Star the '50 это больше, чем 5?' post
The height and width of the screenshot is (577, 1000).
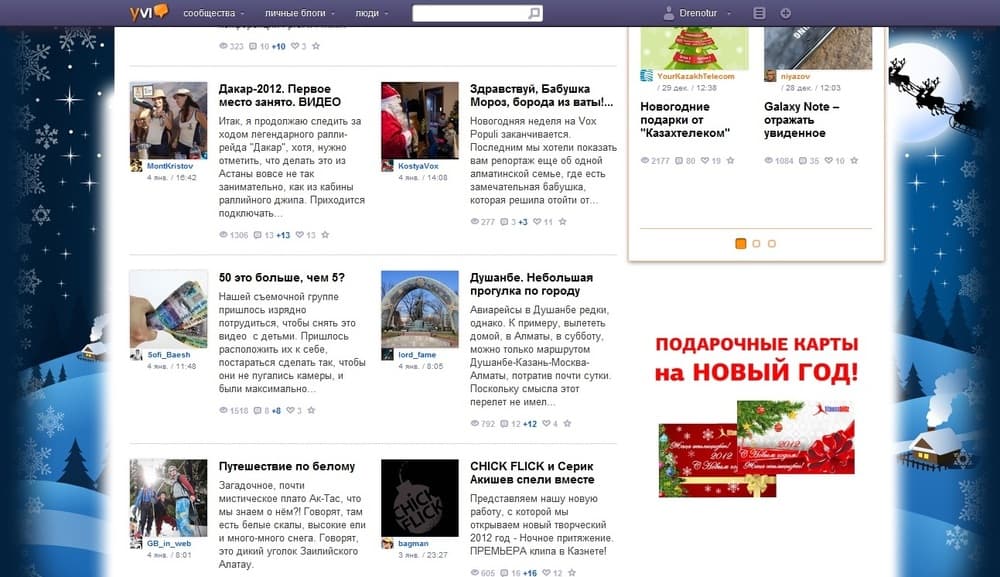point(311,411)
